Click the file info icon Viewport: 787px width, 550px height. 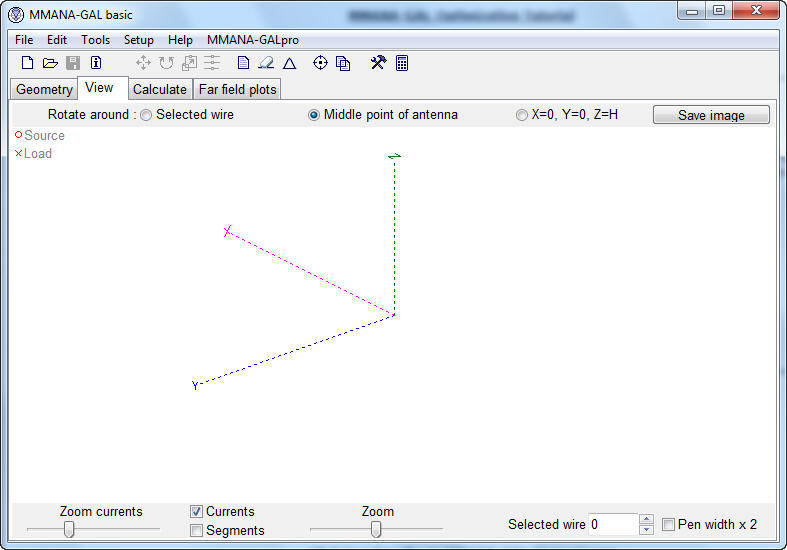96,63
